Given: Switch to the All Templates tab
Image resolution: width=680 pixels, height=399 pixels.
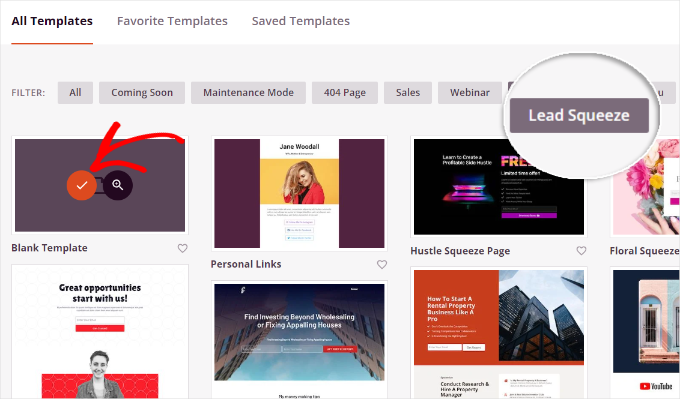Looking at the screenshot, I should pos(52,21).
